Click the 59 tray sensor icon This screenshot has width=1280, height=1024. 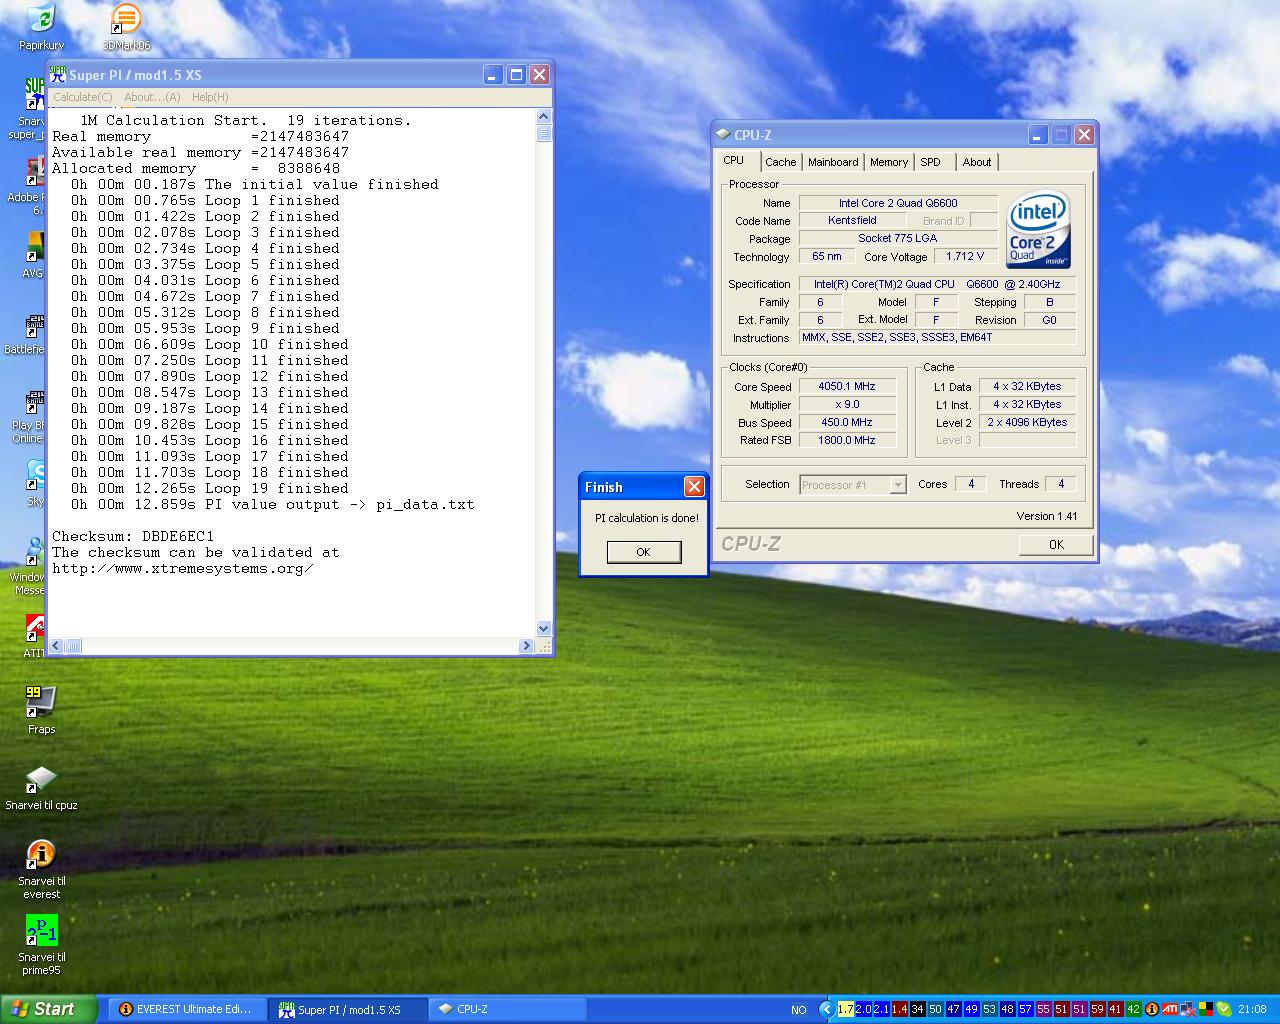pyautogui.click(x=1098, y=1009)
